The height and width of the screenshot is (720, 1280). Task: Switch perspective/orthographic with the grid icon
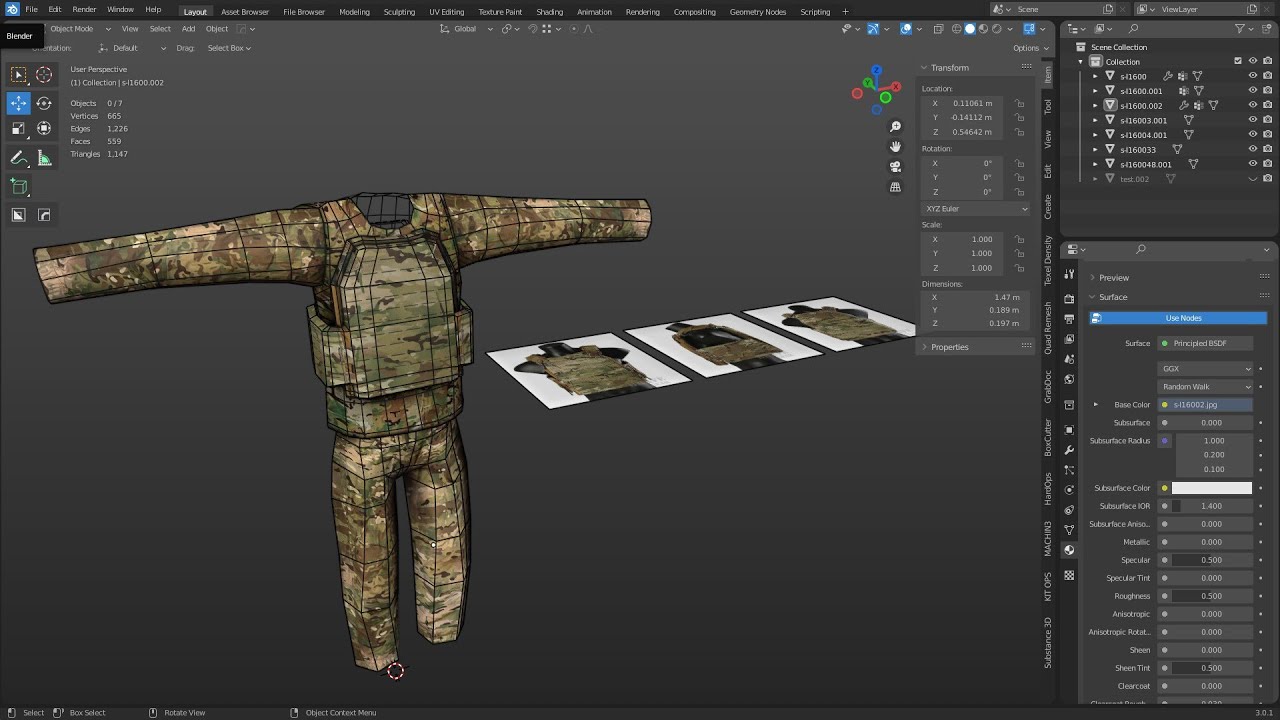pyautogui.click(x=895, y=187)
